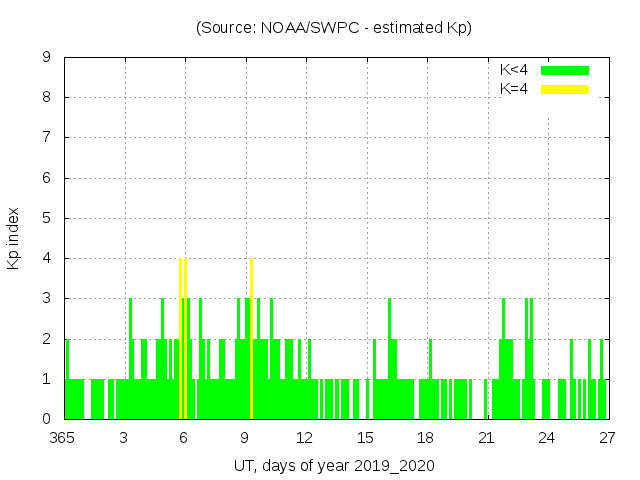Click the day 24 x-axis tick label
The width and height of the screenshot is (640, 480).
pyautogui.click(x=546, y=438)
